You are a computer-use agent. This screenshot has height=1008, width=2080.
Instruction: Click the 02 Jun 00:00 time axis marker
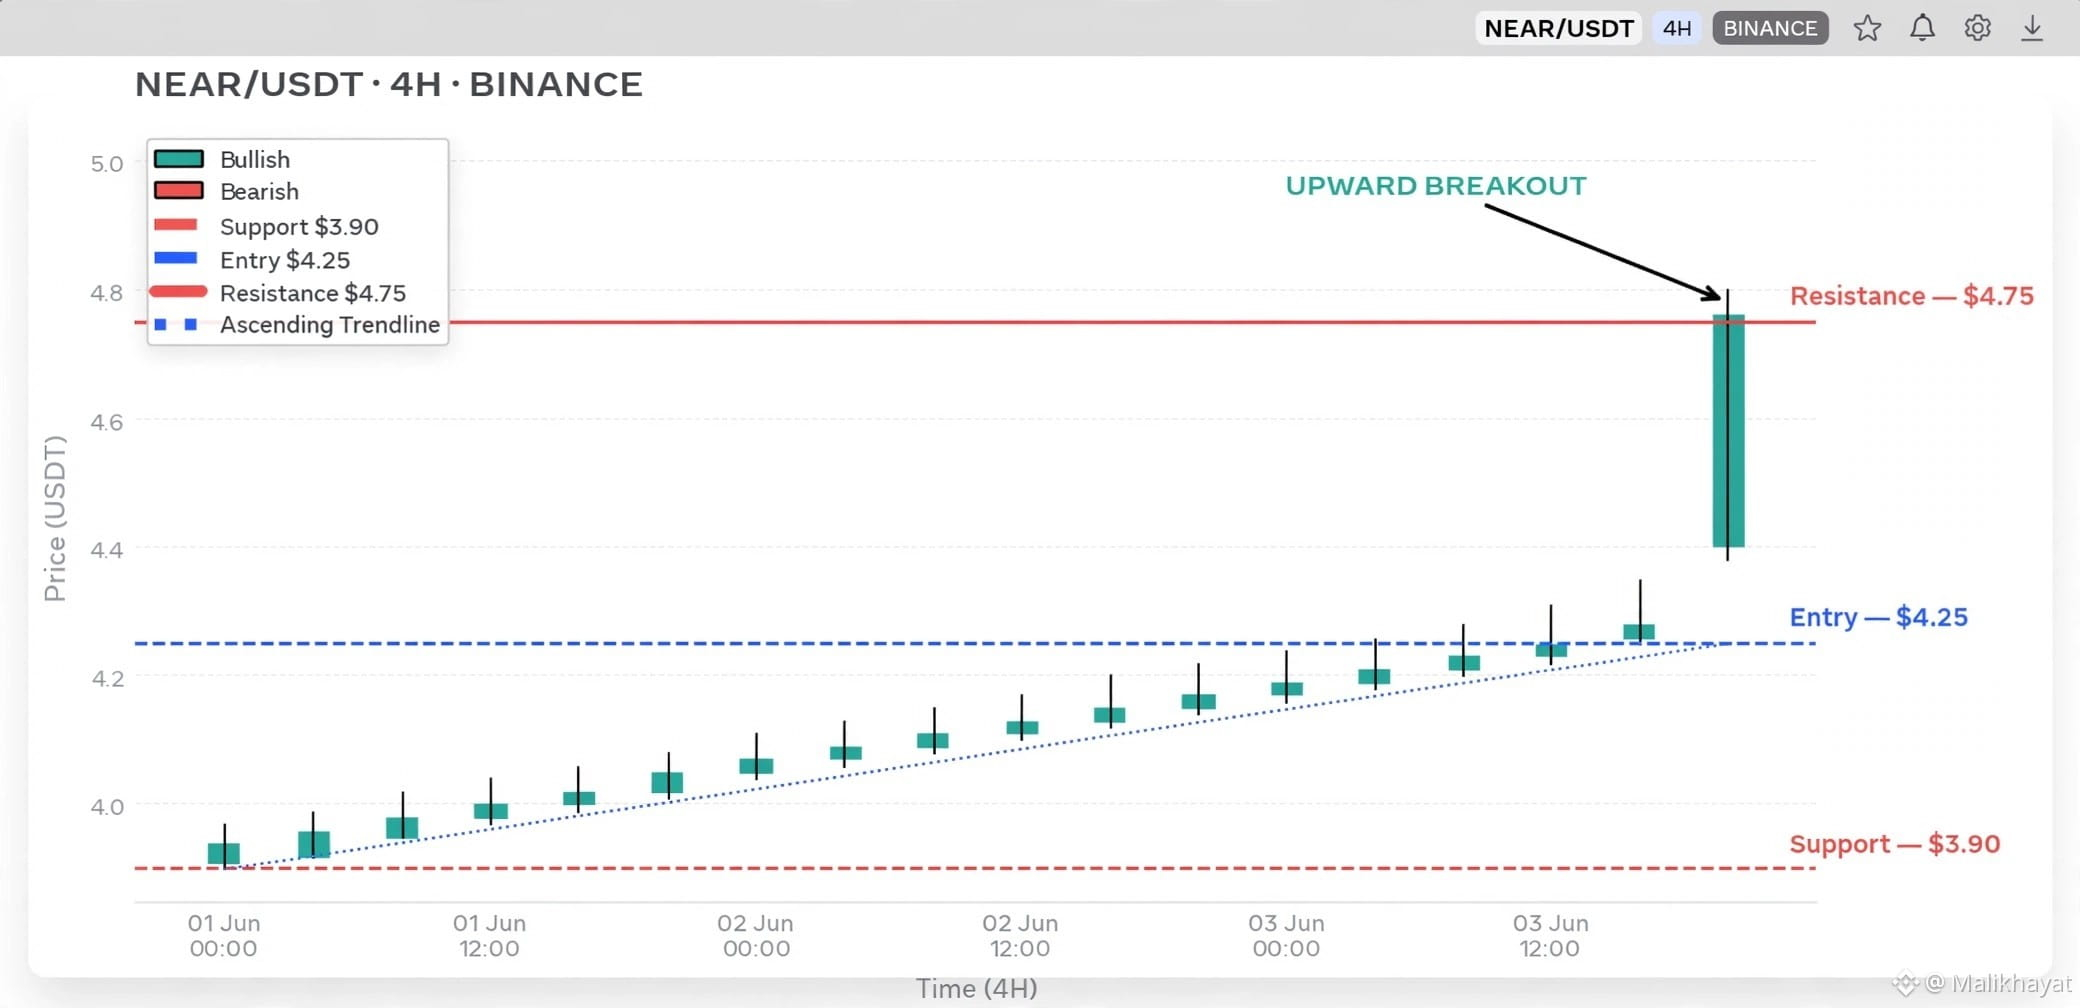pos(755,936)
